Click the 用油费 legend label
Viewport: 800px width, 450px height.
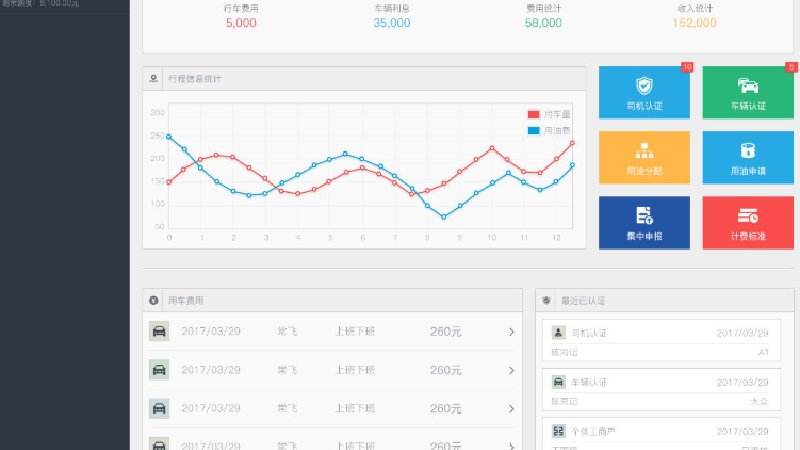pos(557,131)
